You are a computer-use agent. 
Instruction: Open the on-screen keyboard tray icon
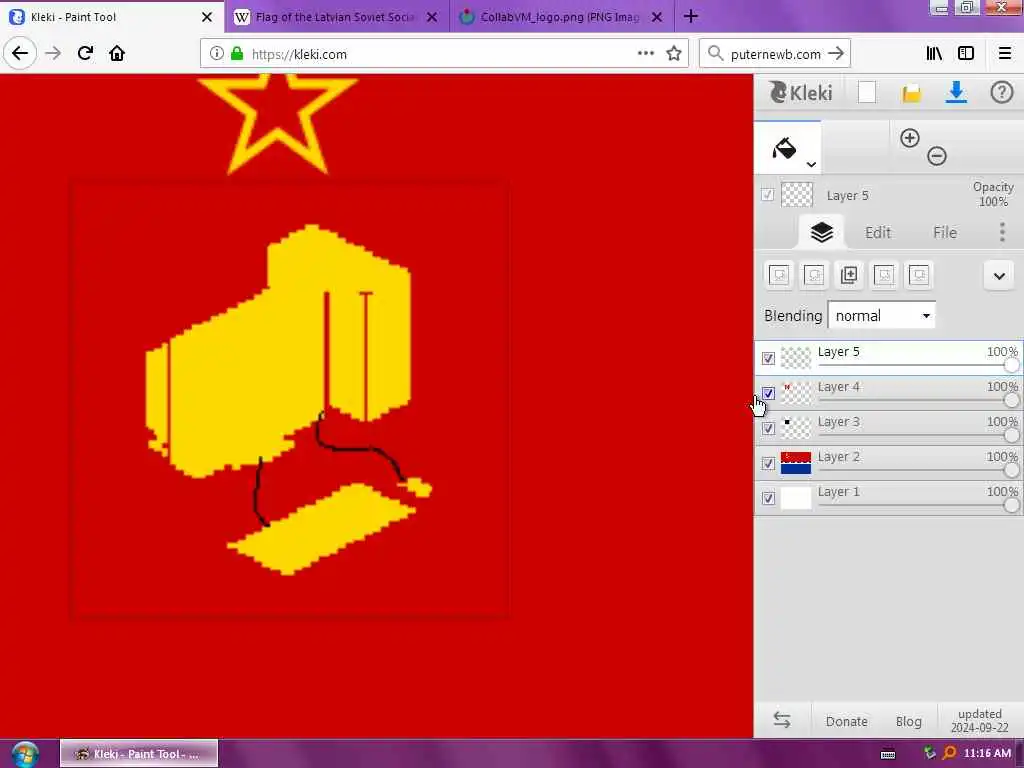(888, 754)
